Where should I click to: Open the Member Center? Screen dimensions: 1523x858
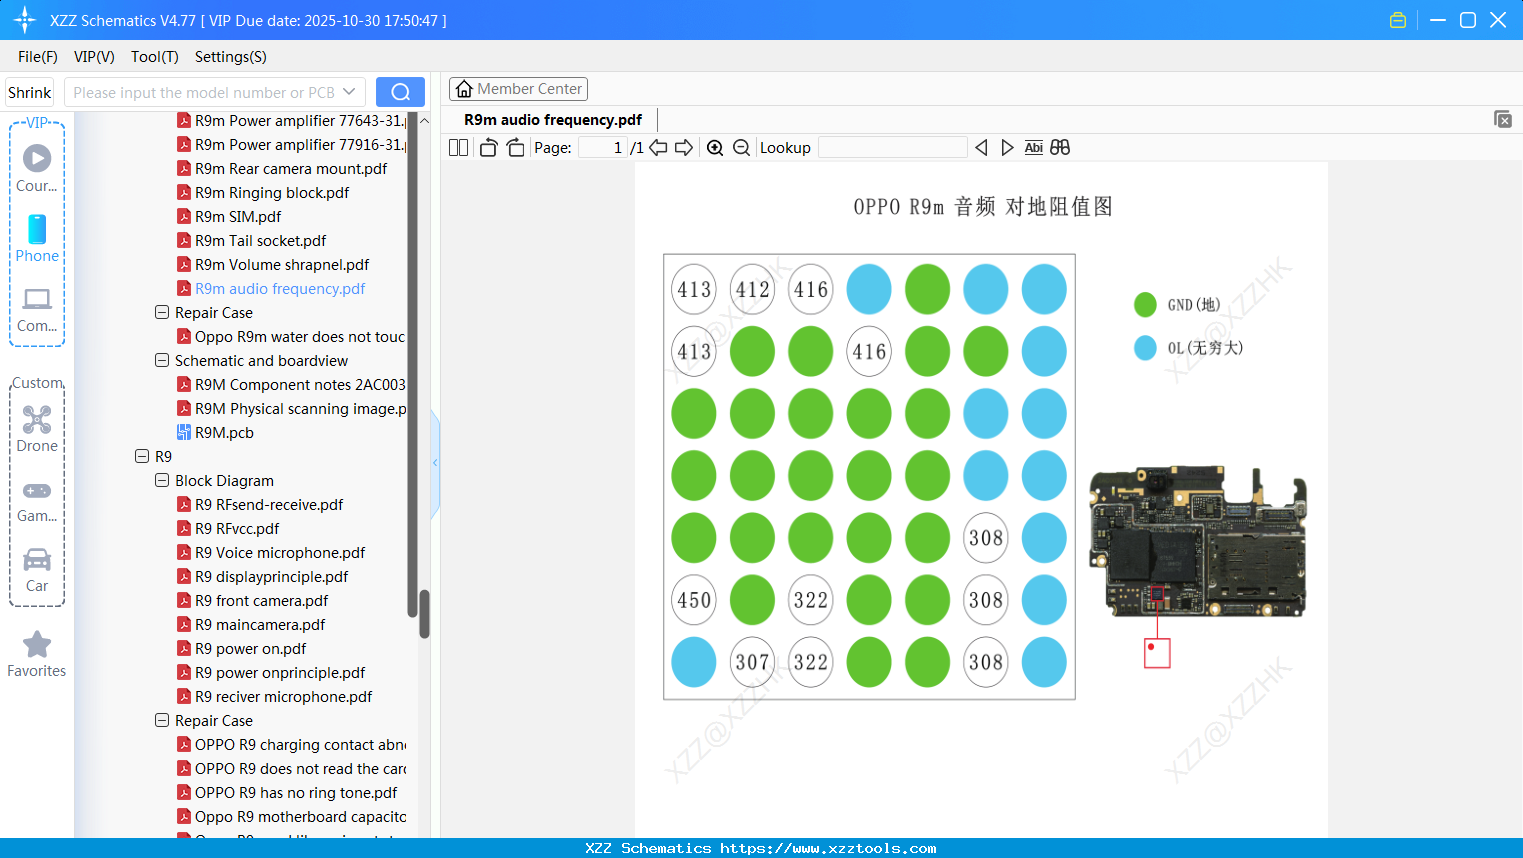[x=518, y=89]
